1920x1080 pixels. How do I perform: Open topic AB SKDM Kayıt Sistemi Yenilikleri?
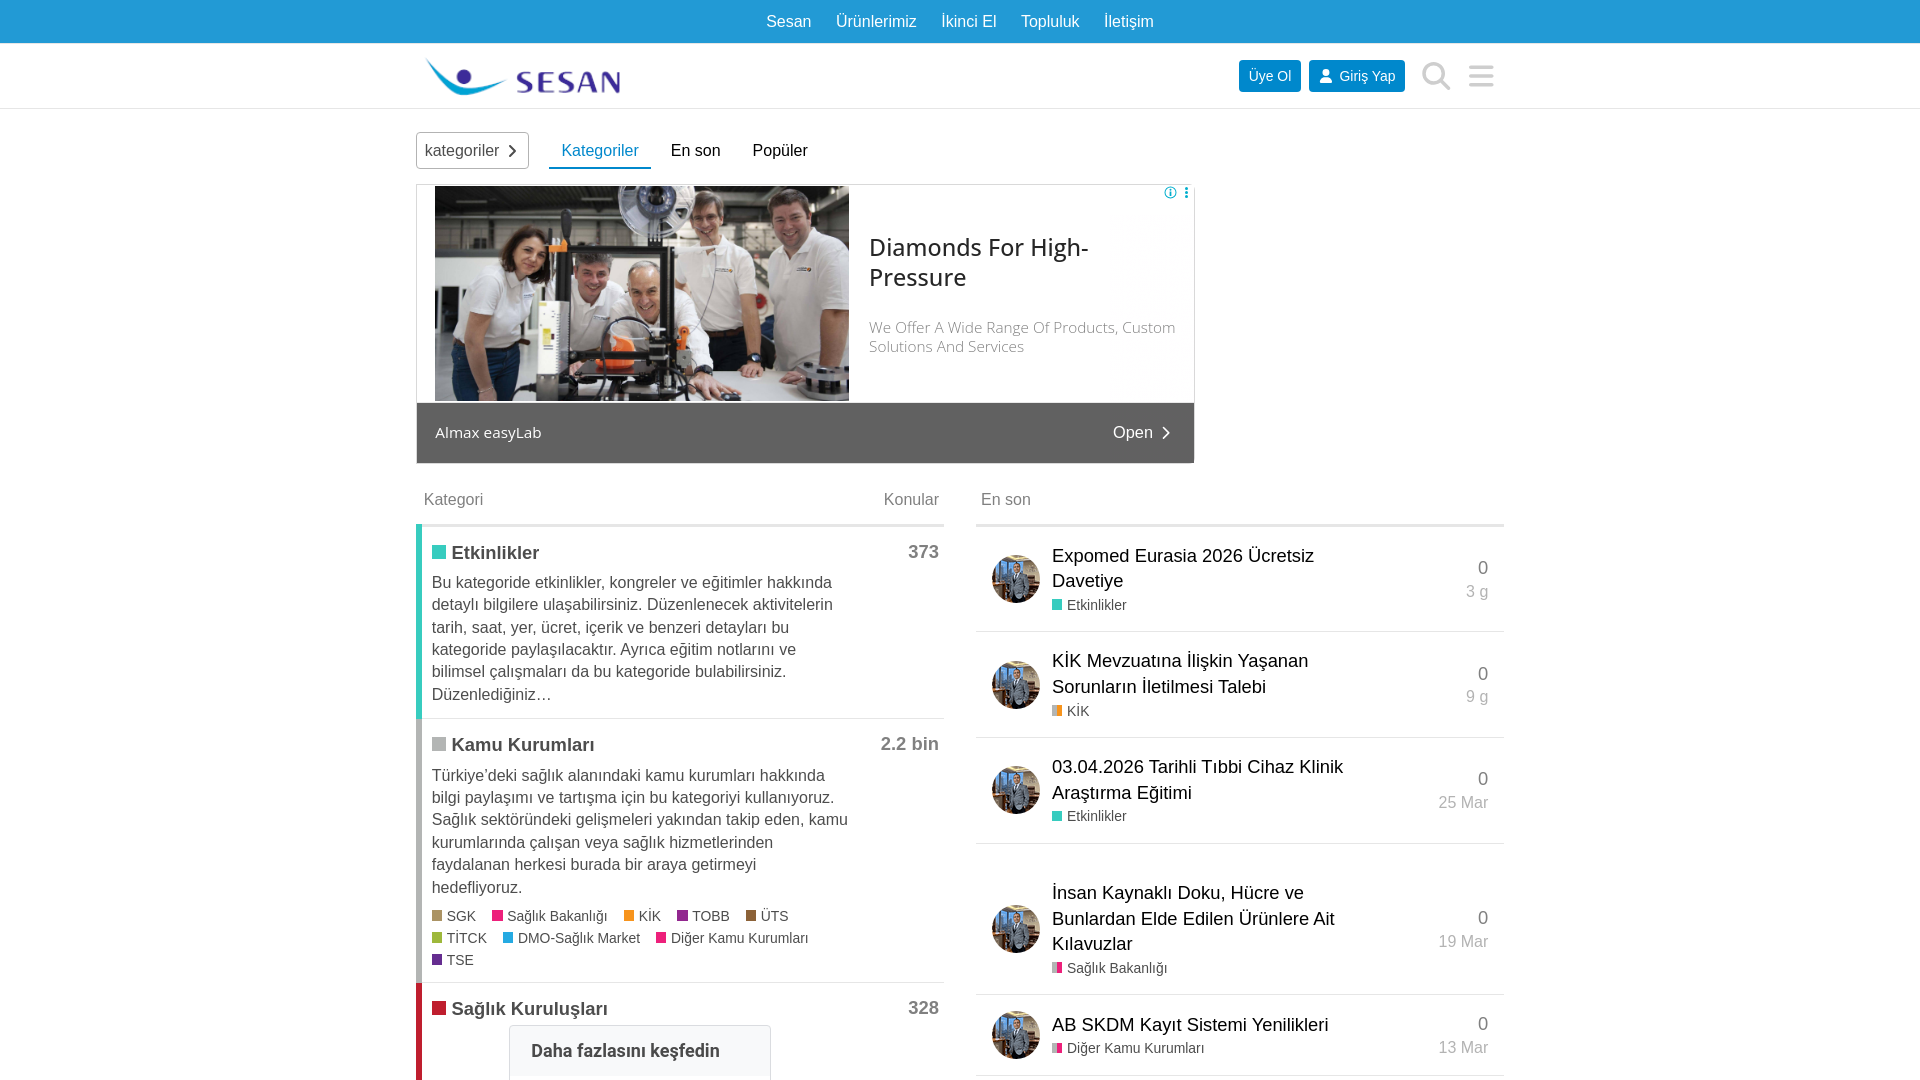click(1190, 1025)
